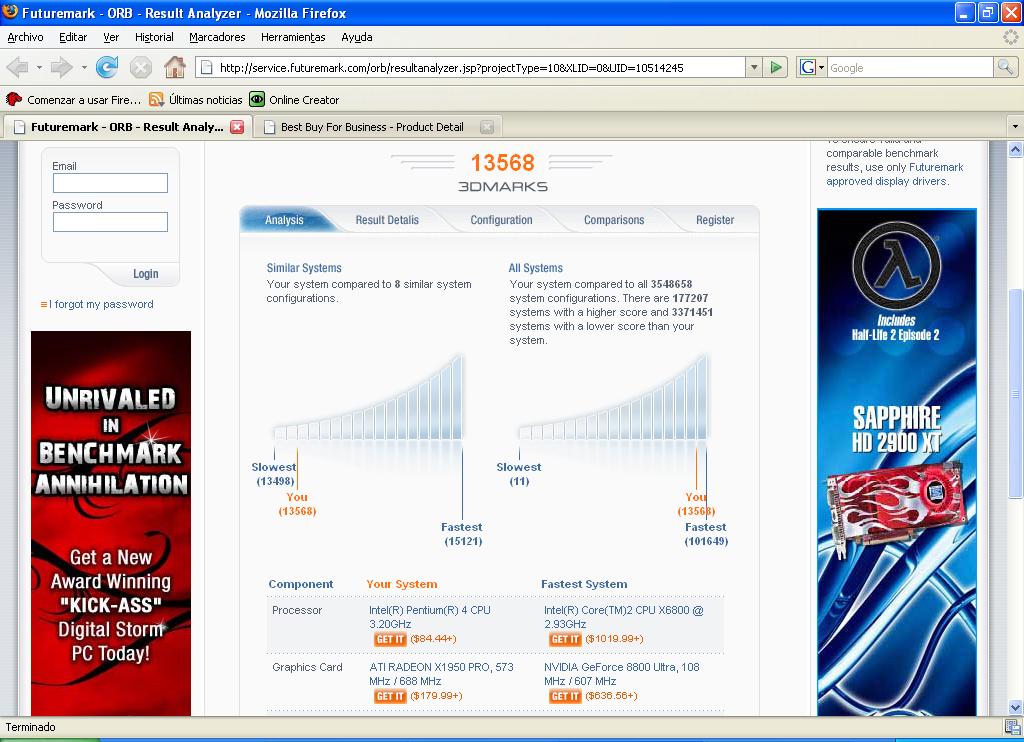Click the Stop loading icon
Viewport: 1024px width, 742px height.
pos(140,67)
